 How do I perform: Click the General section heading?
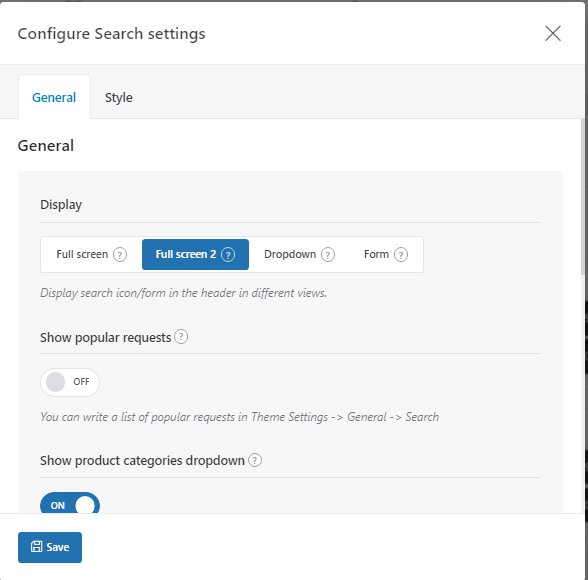coord(46,146)
